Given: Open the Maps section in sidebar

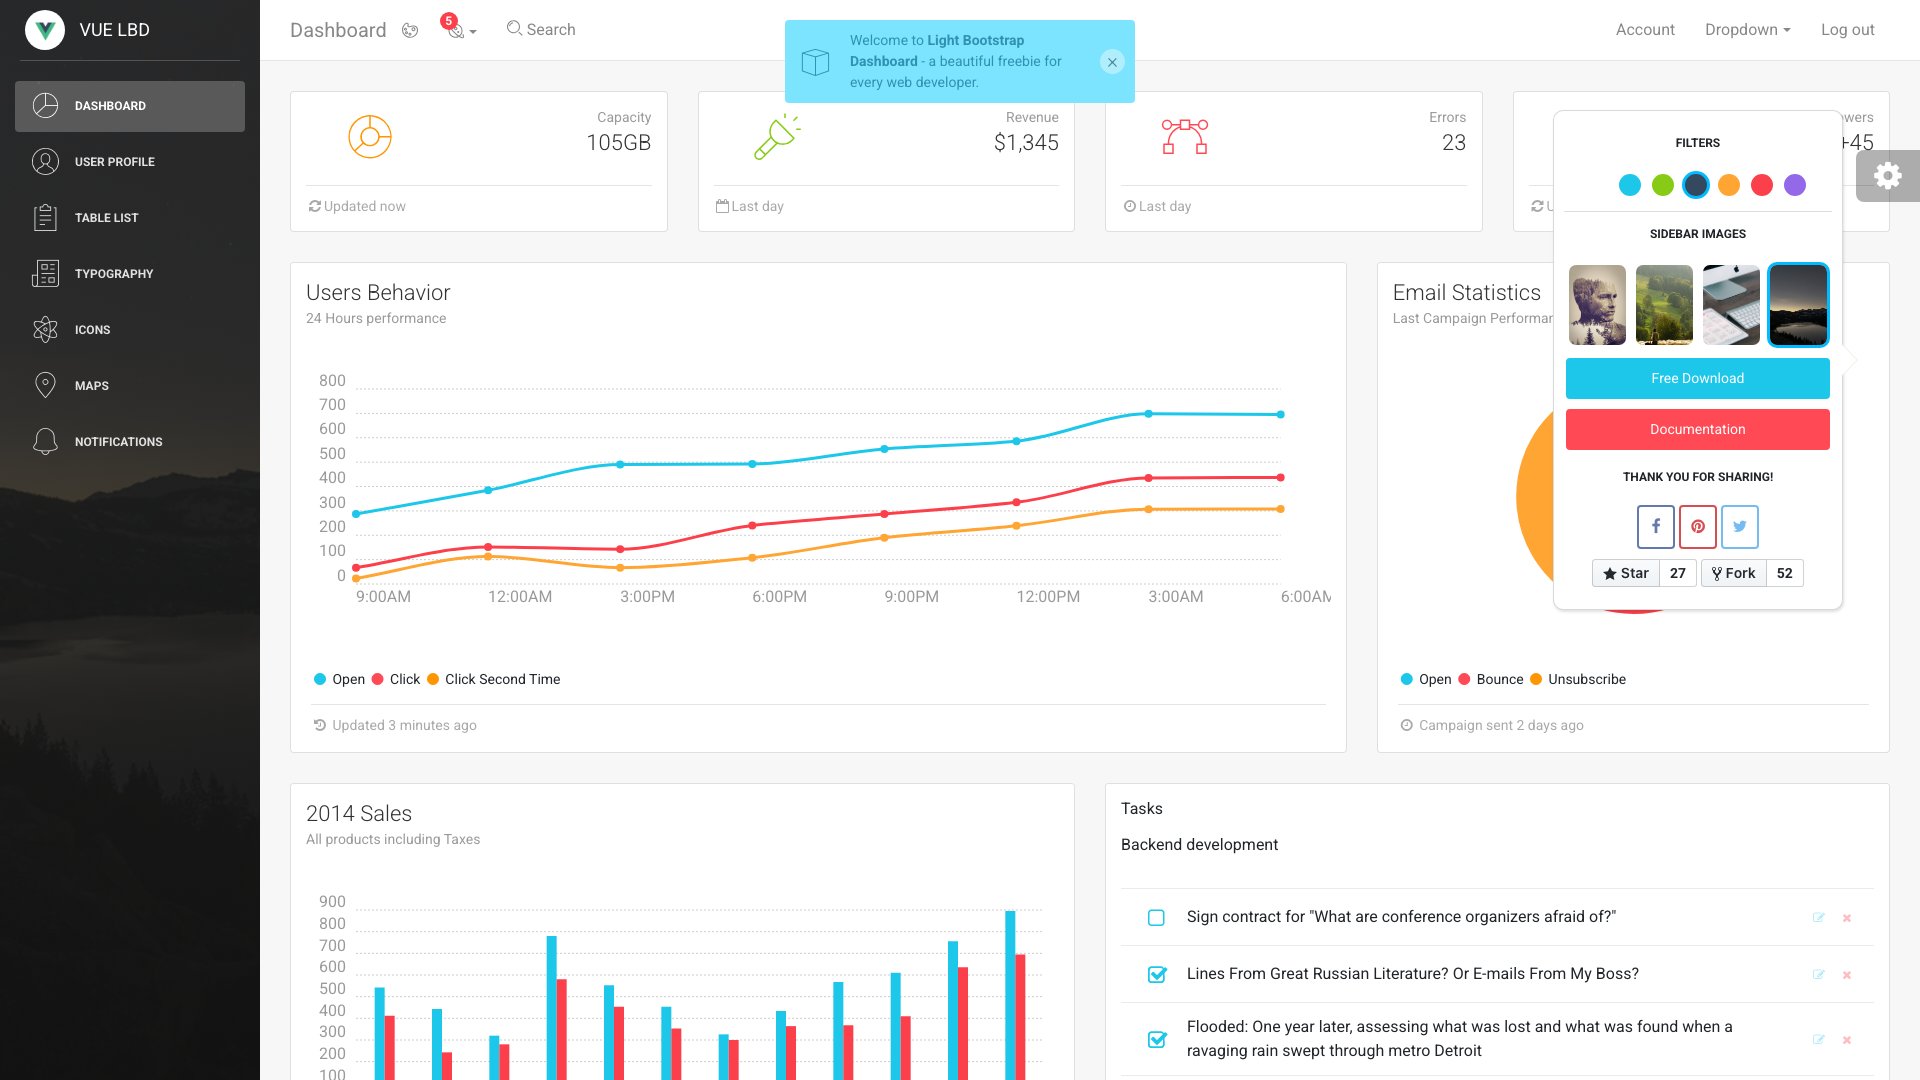Looking at the screenshot, I should tap(90, 385).
